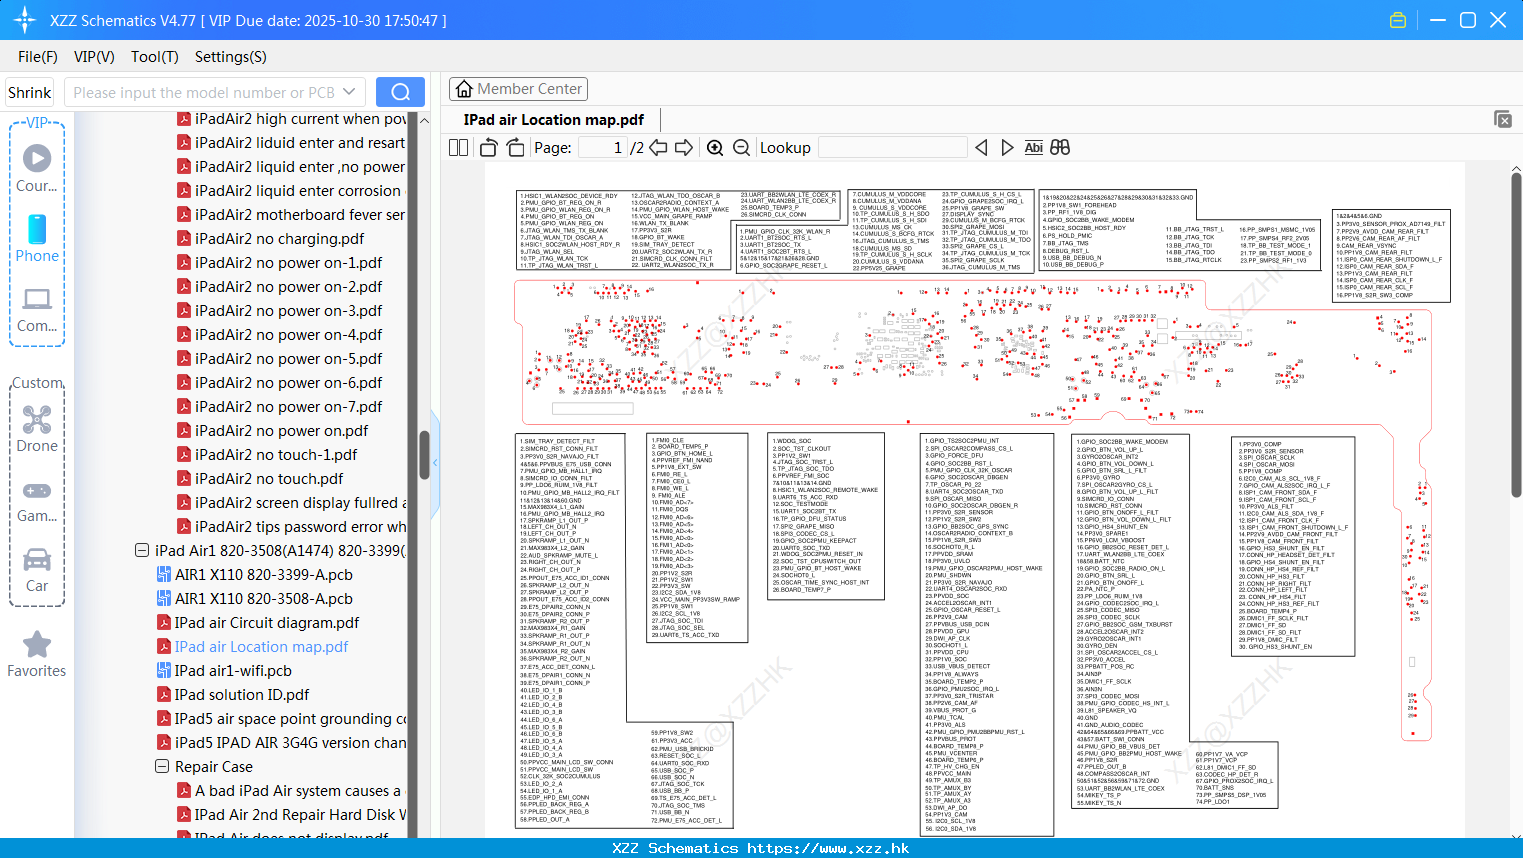Open IPad air1-wifi.pcb

(233, 670)
